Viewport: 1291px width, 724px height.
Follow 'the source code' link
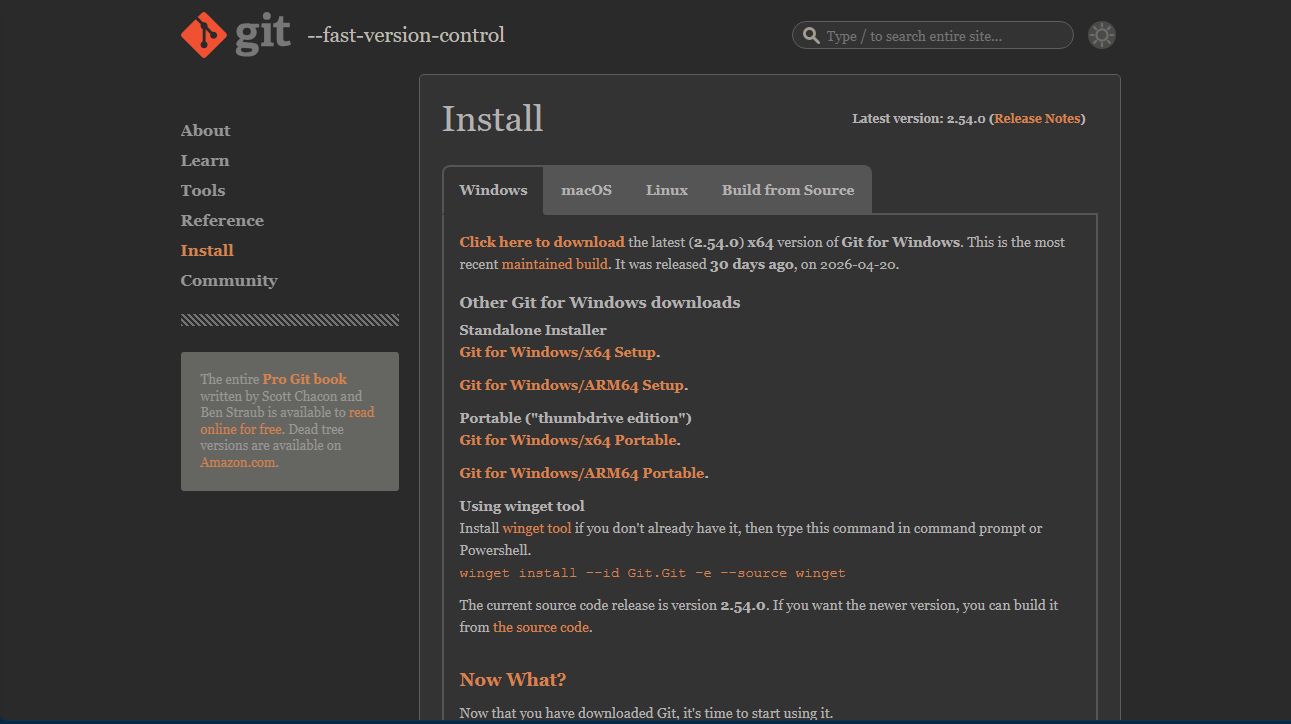541,627
